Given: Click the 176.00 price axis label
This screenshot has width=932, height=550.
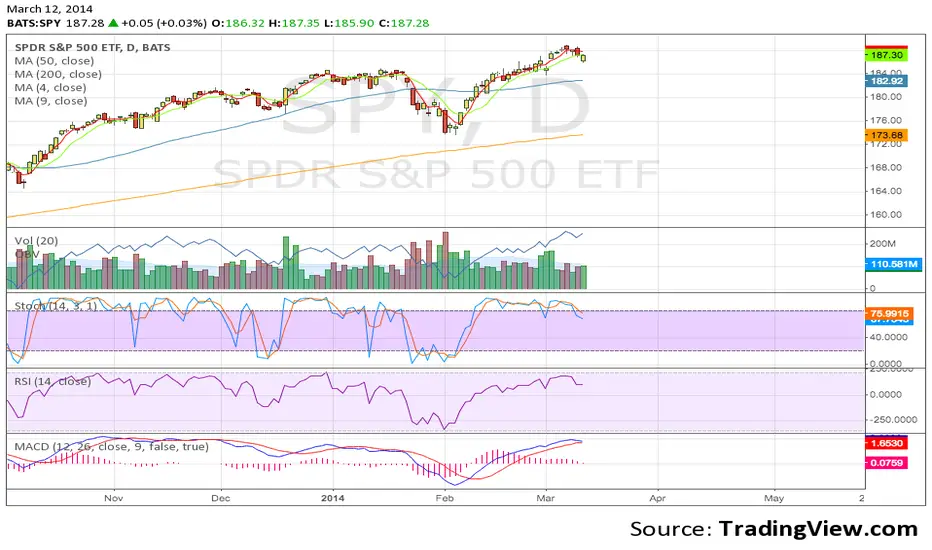Looking at the screenshot, I should click(x=886, y=120).
